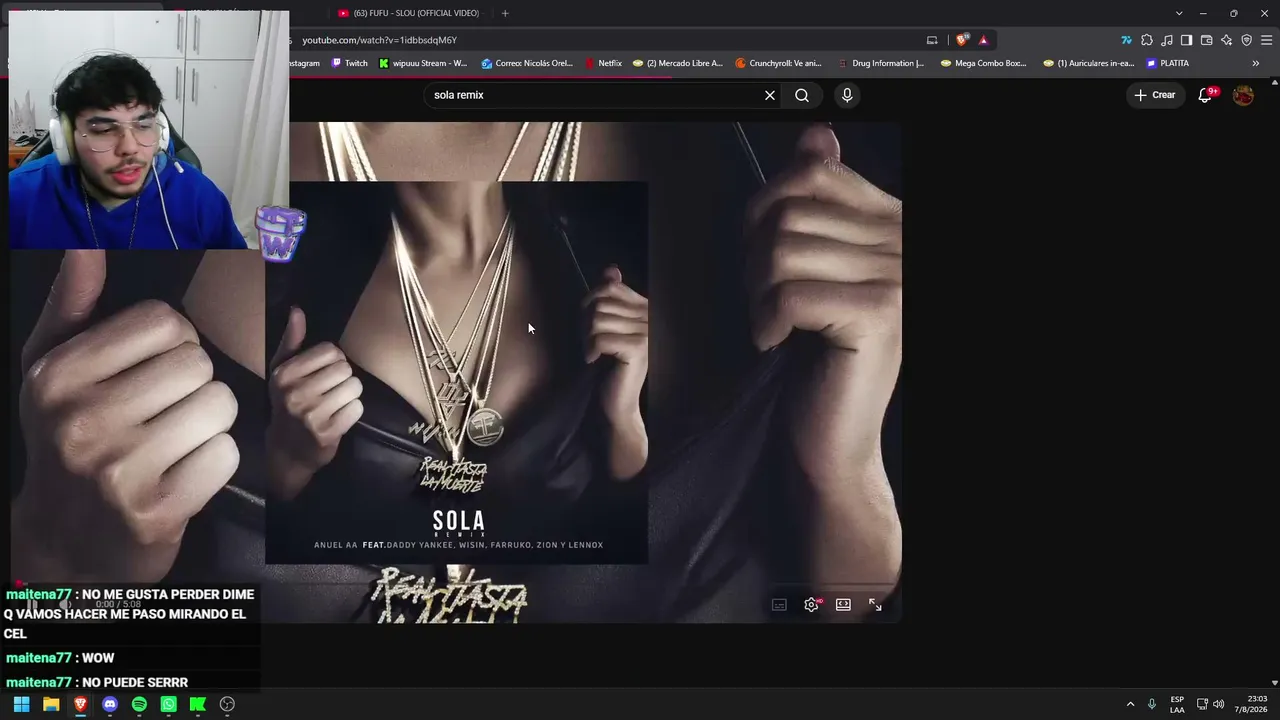Open network settings from system tray
The height and width of the screenshot is (720, 1280).
tap(1202, 704)
